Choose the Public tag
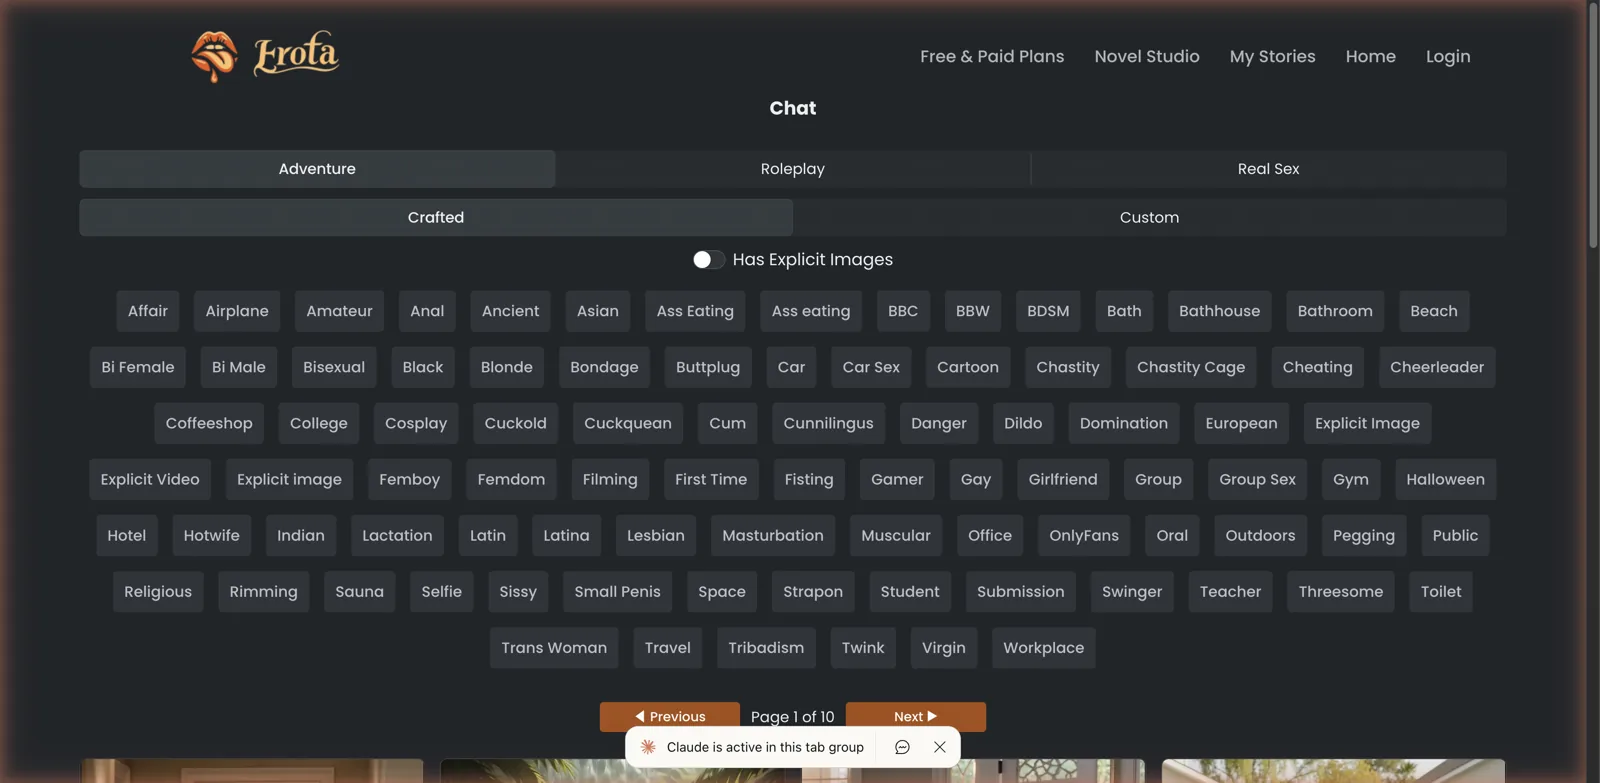The image size is (1600, 783). pos(1454,535)
